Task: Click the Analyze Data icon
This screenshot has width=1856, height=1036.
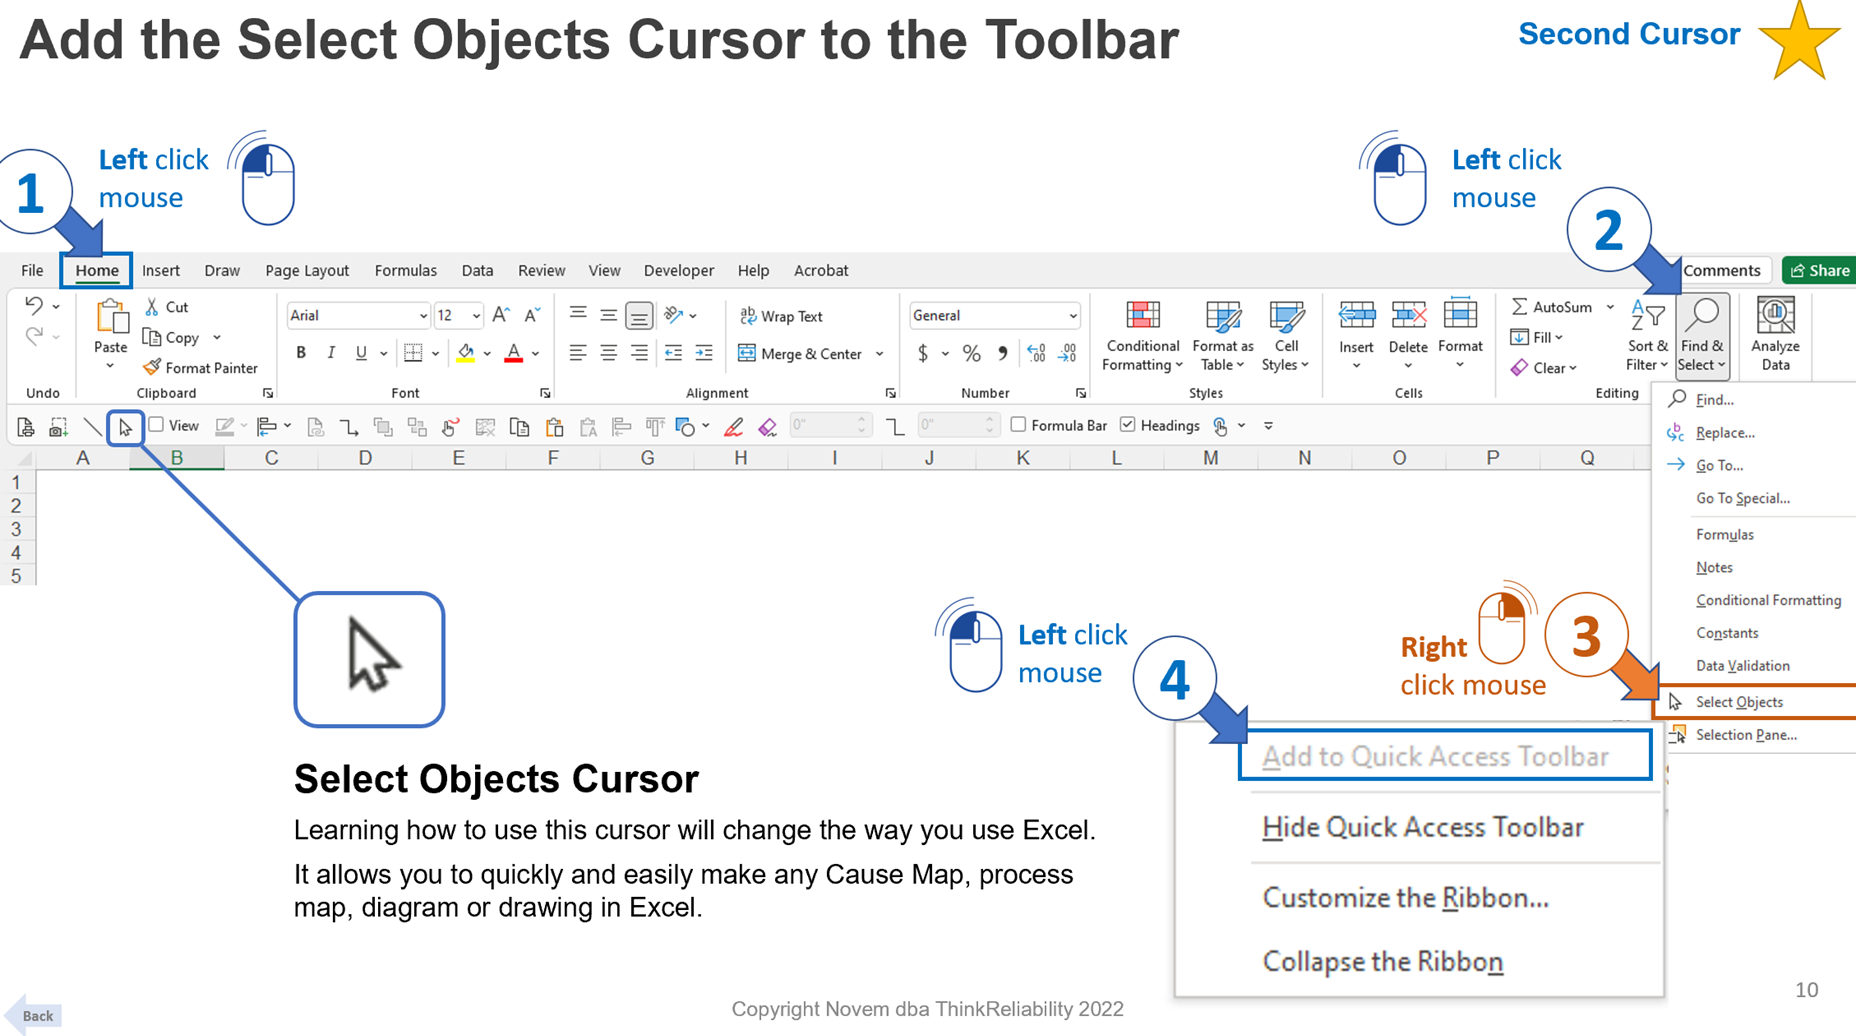Action: coord(1775,317)
